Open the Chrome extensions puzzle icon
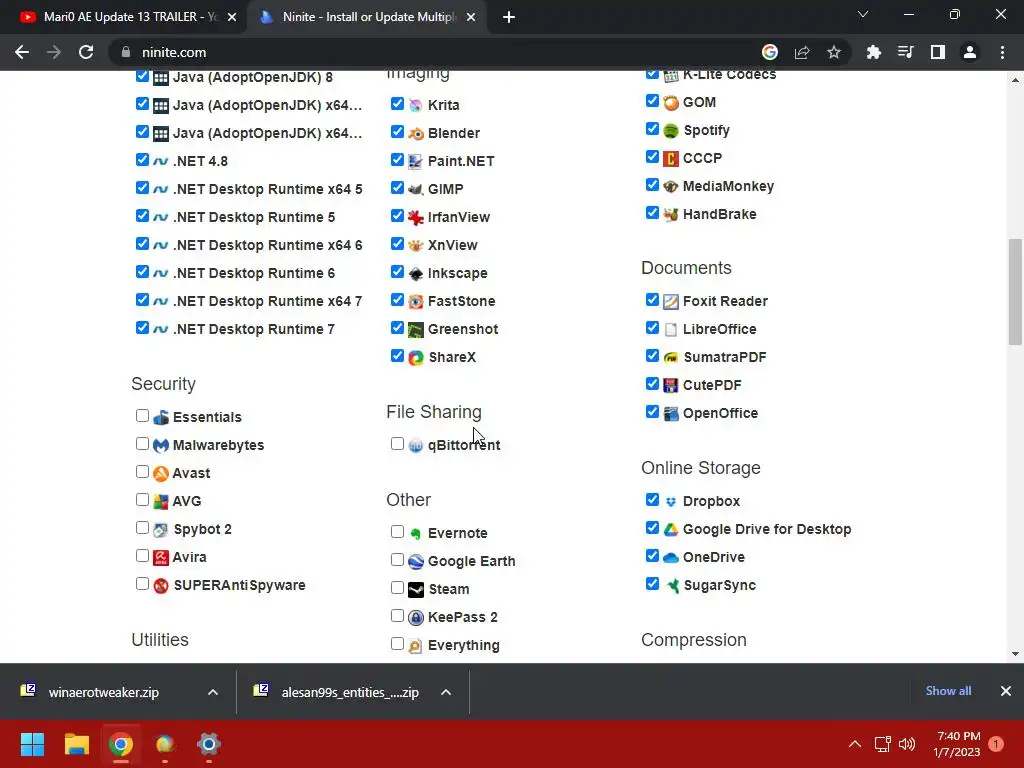This screenshot has height=768, width=1024. [x=873, y=52]
